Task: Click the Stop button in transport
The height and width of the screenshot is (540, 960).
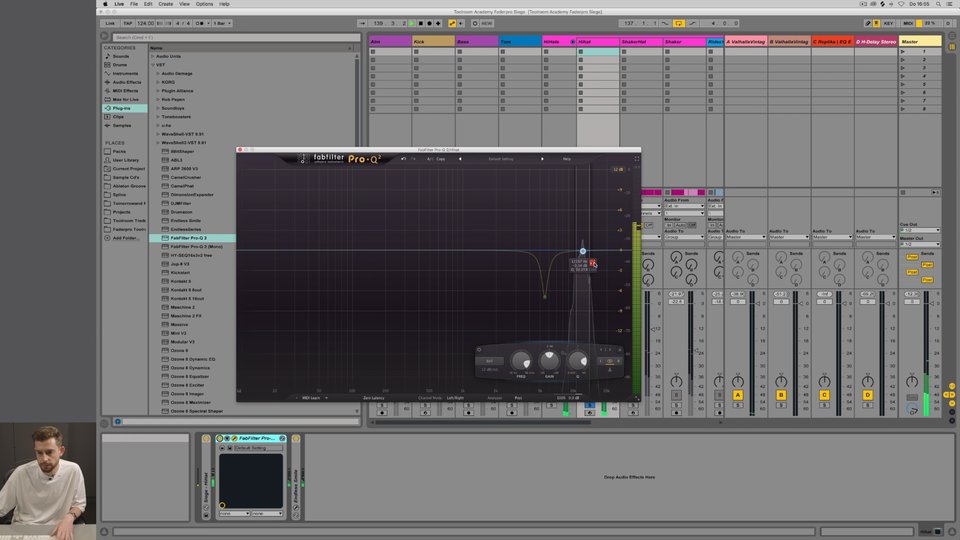Action: tap(421, 23)
